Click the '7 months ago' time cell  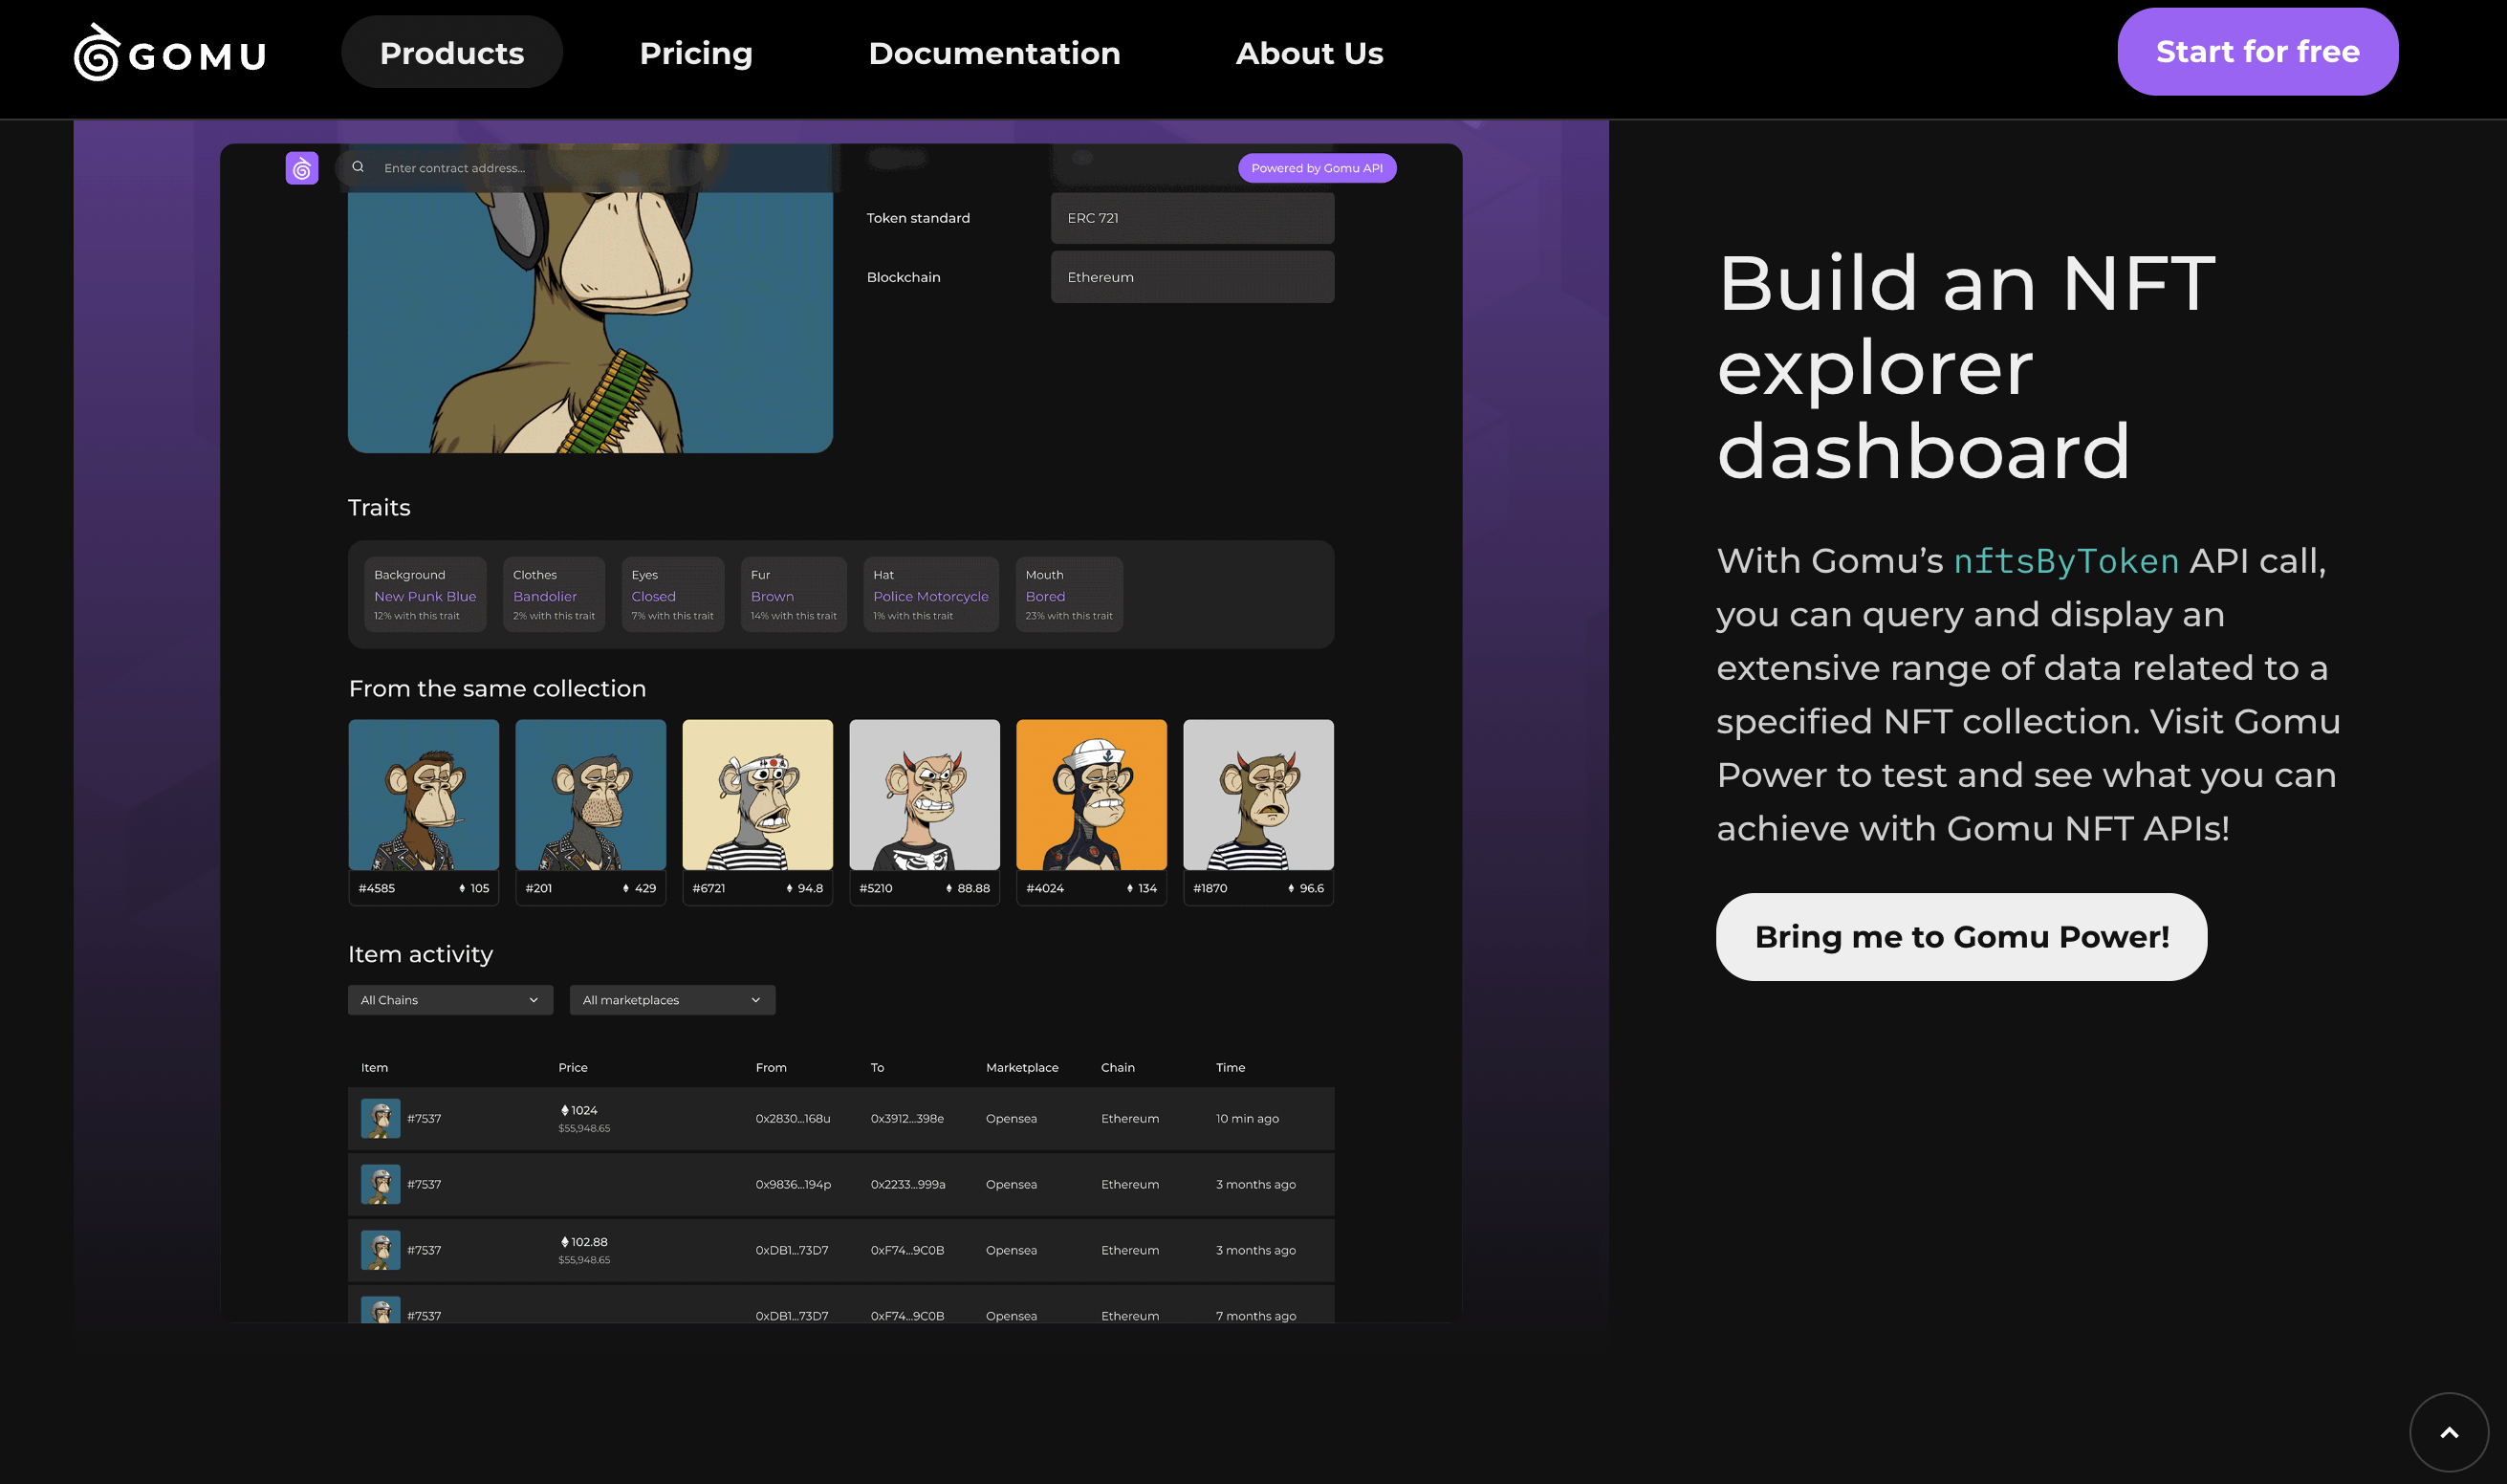click(x=1256, y=1316)
